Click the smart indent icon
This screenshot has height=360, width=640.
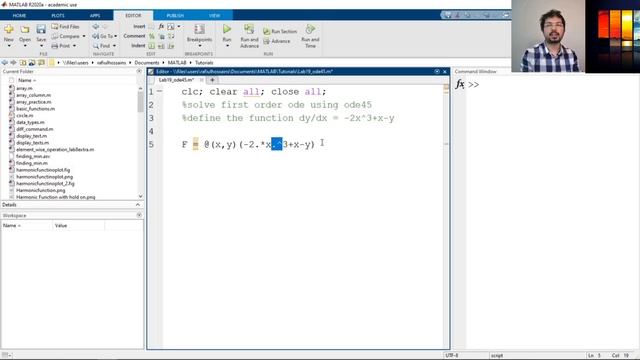click(151, 46)
